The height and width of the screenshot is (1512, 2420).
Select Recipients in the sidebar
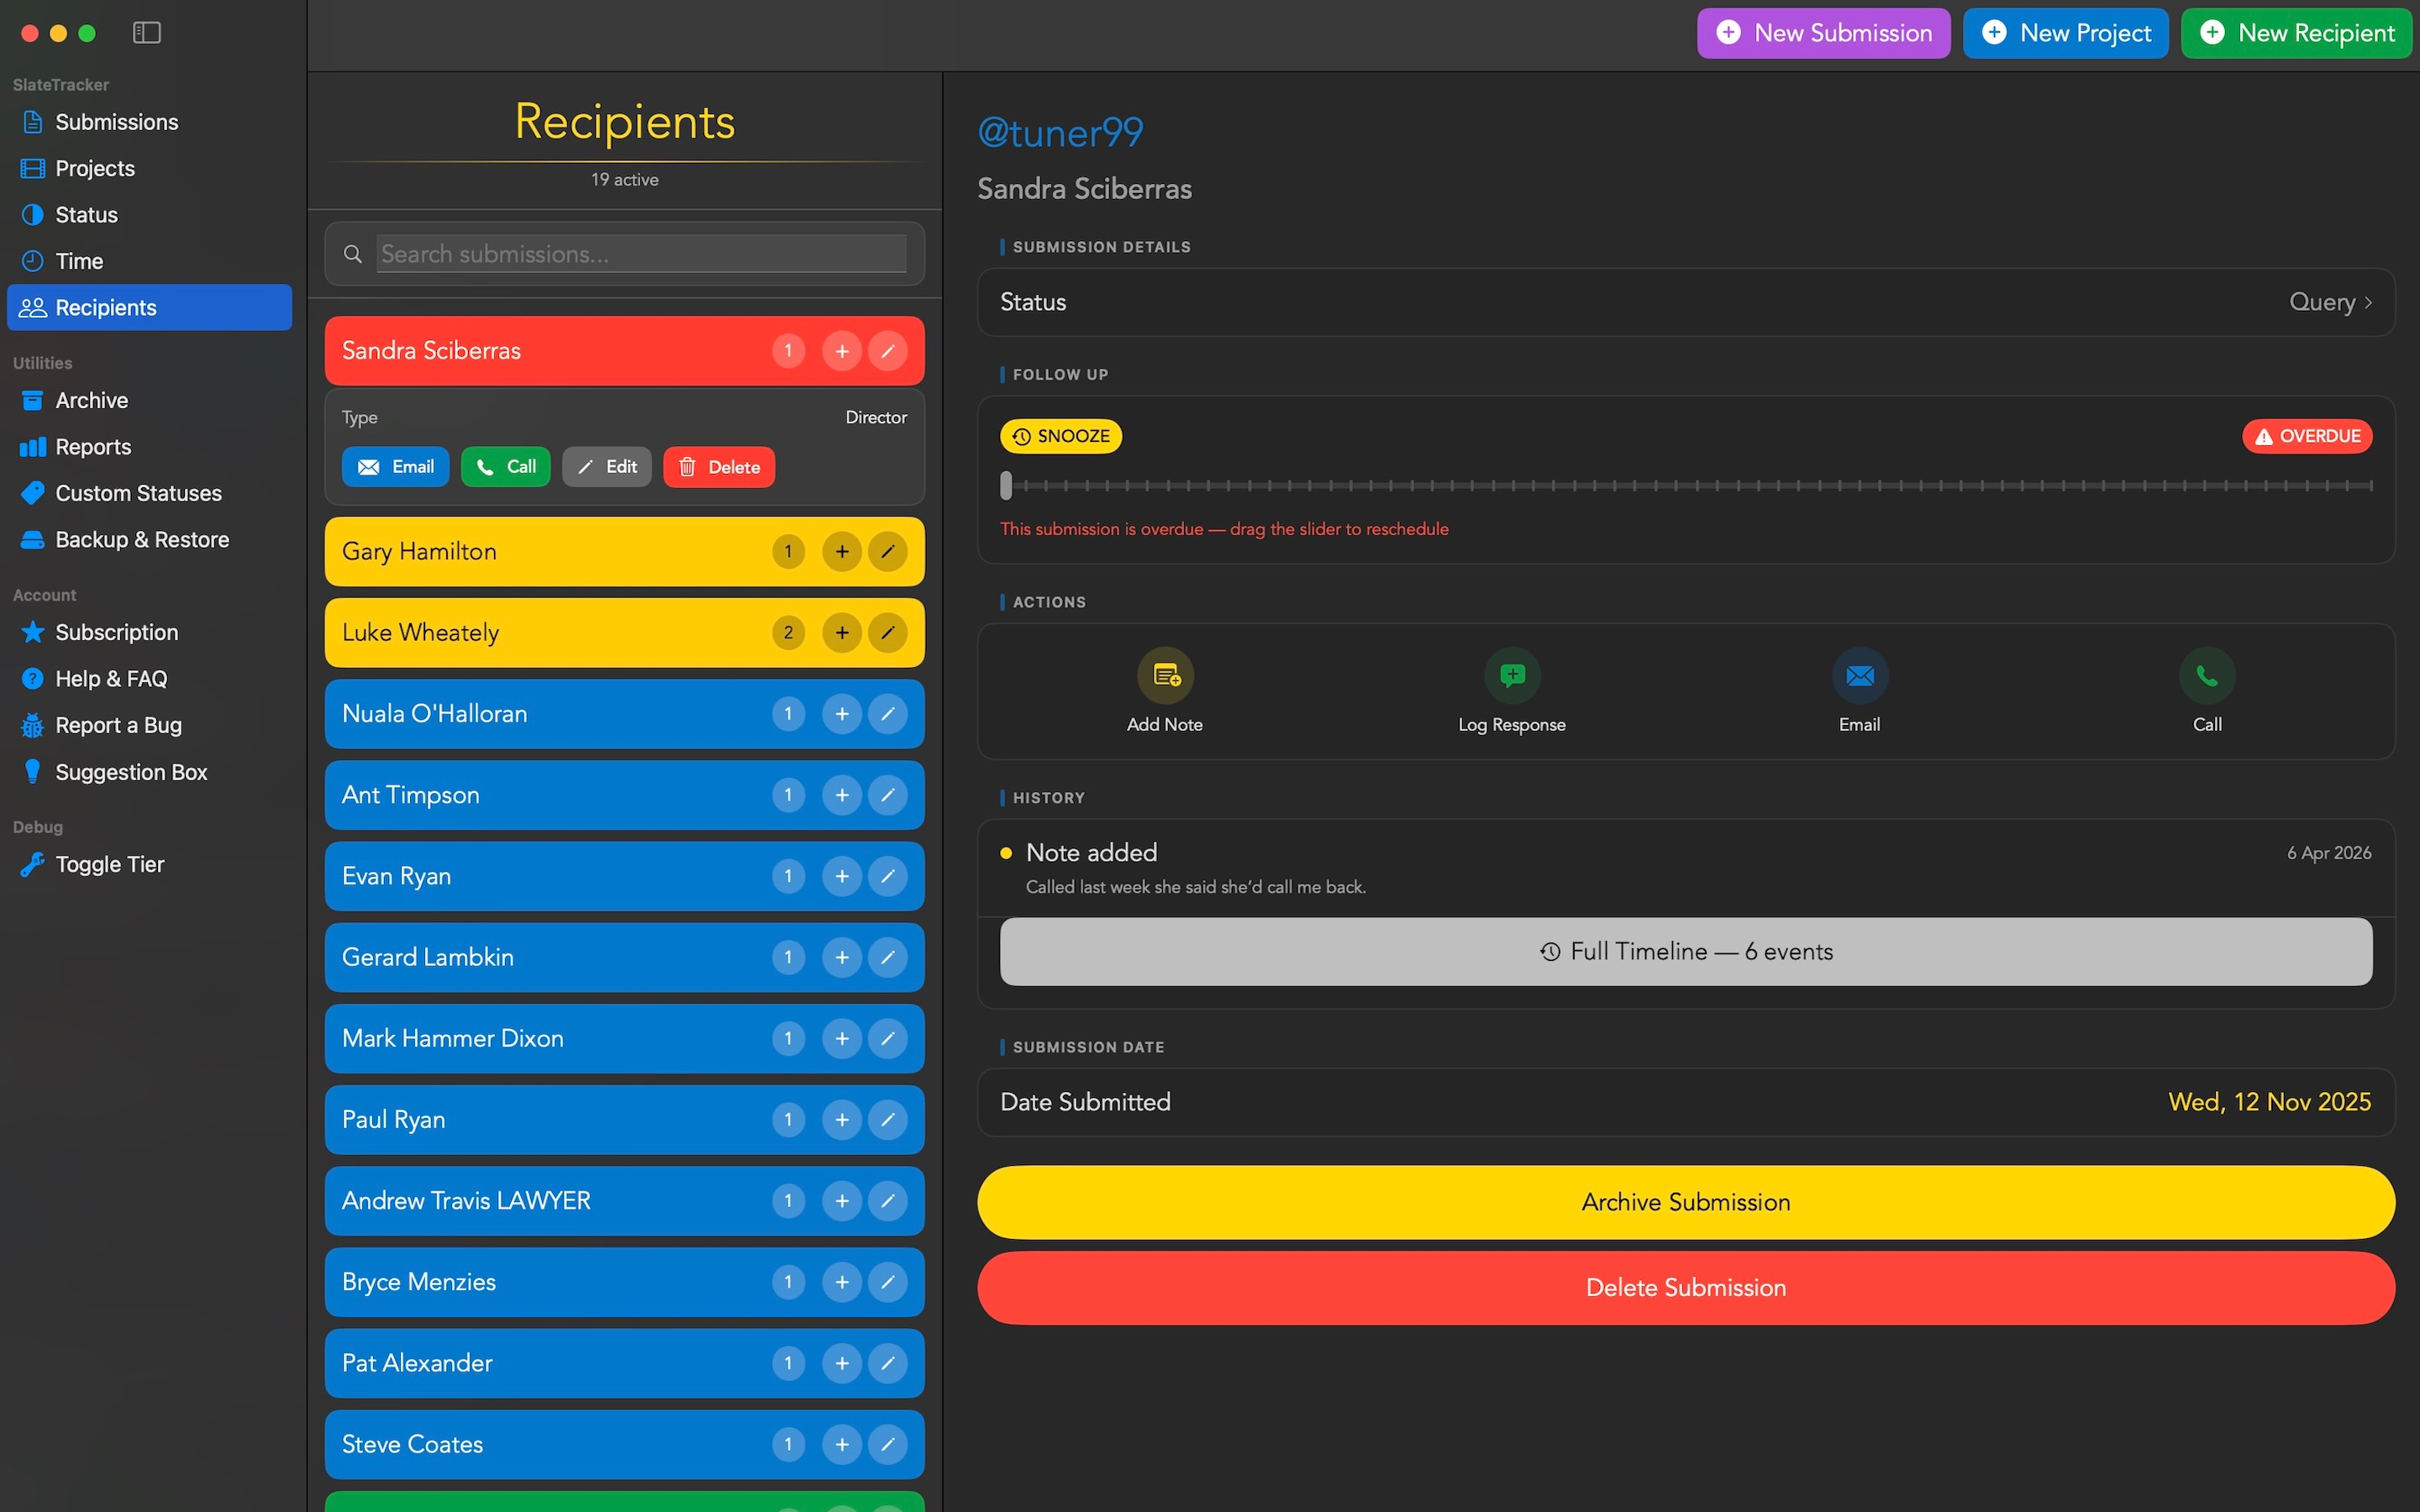pyautogui.click(x=149, y=308)
